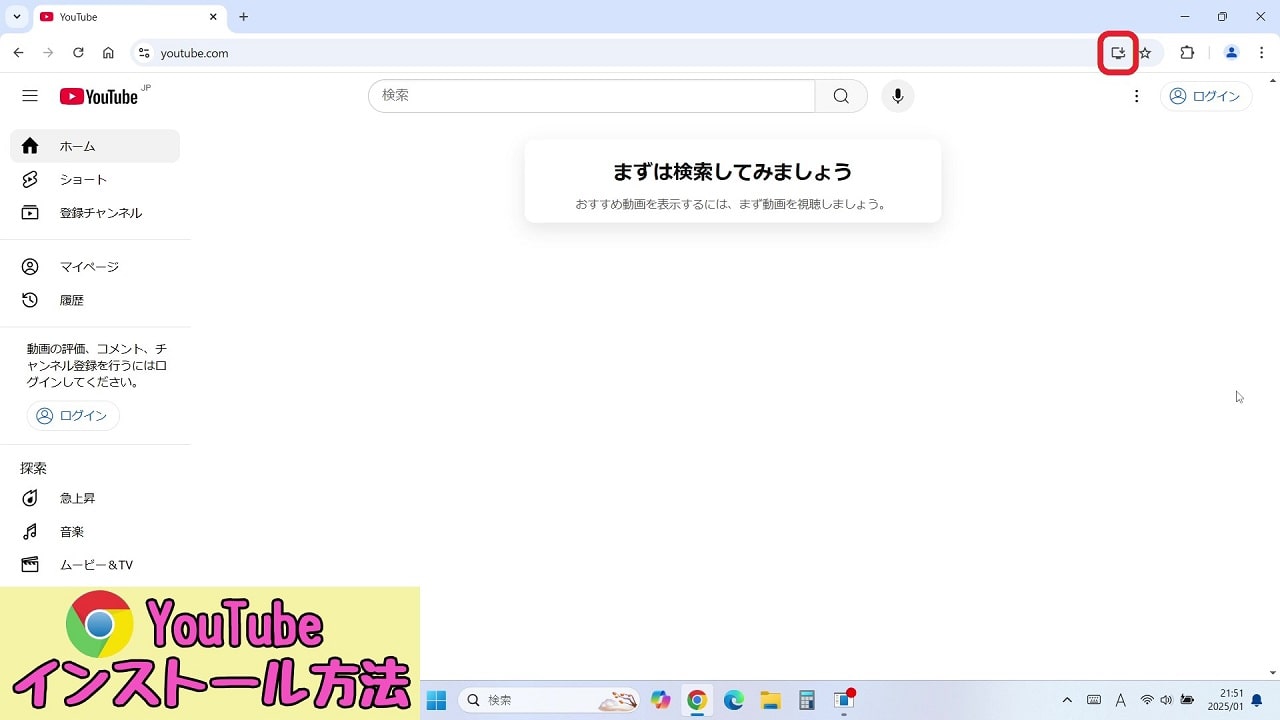Image resolution: width=1280 pixels, height=720 pixels.
Task: Open the tab search dropdown arrow
Action: pos(17,17)
